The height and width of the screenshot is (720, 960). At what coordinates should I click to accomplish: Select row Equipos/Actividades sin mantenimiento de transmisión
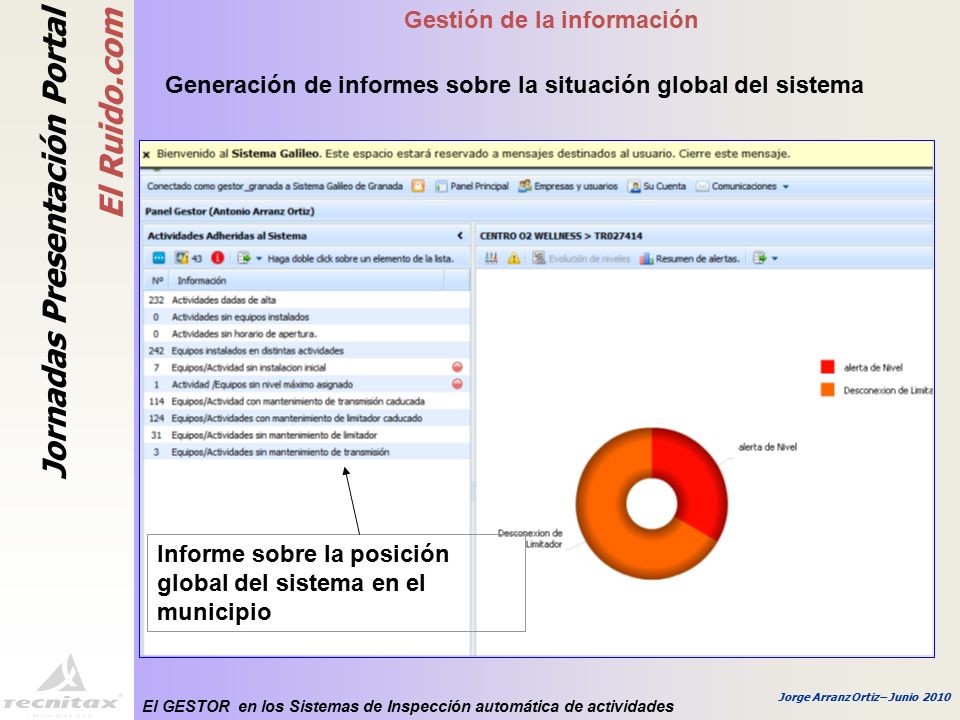tap(307, 452)
